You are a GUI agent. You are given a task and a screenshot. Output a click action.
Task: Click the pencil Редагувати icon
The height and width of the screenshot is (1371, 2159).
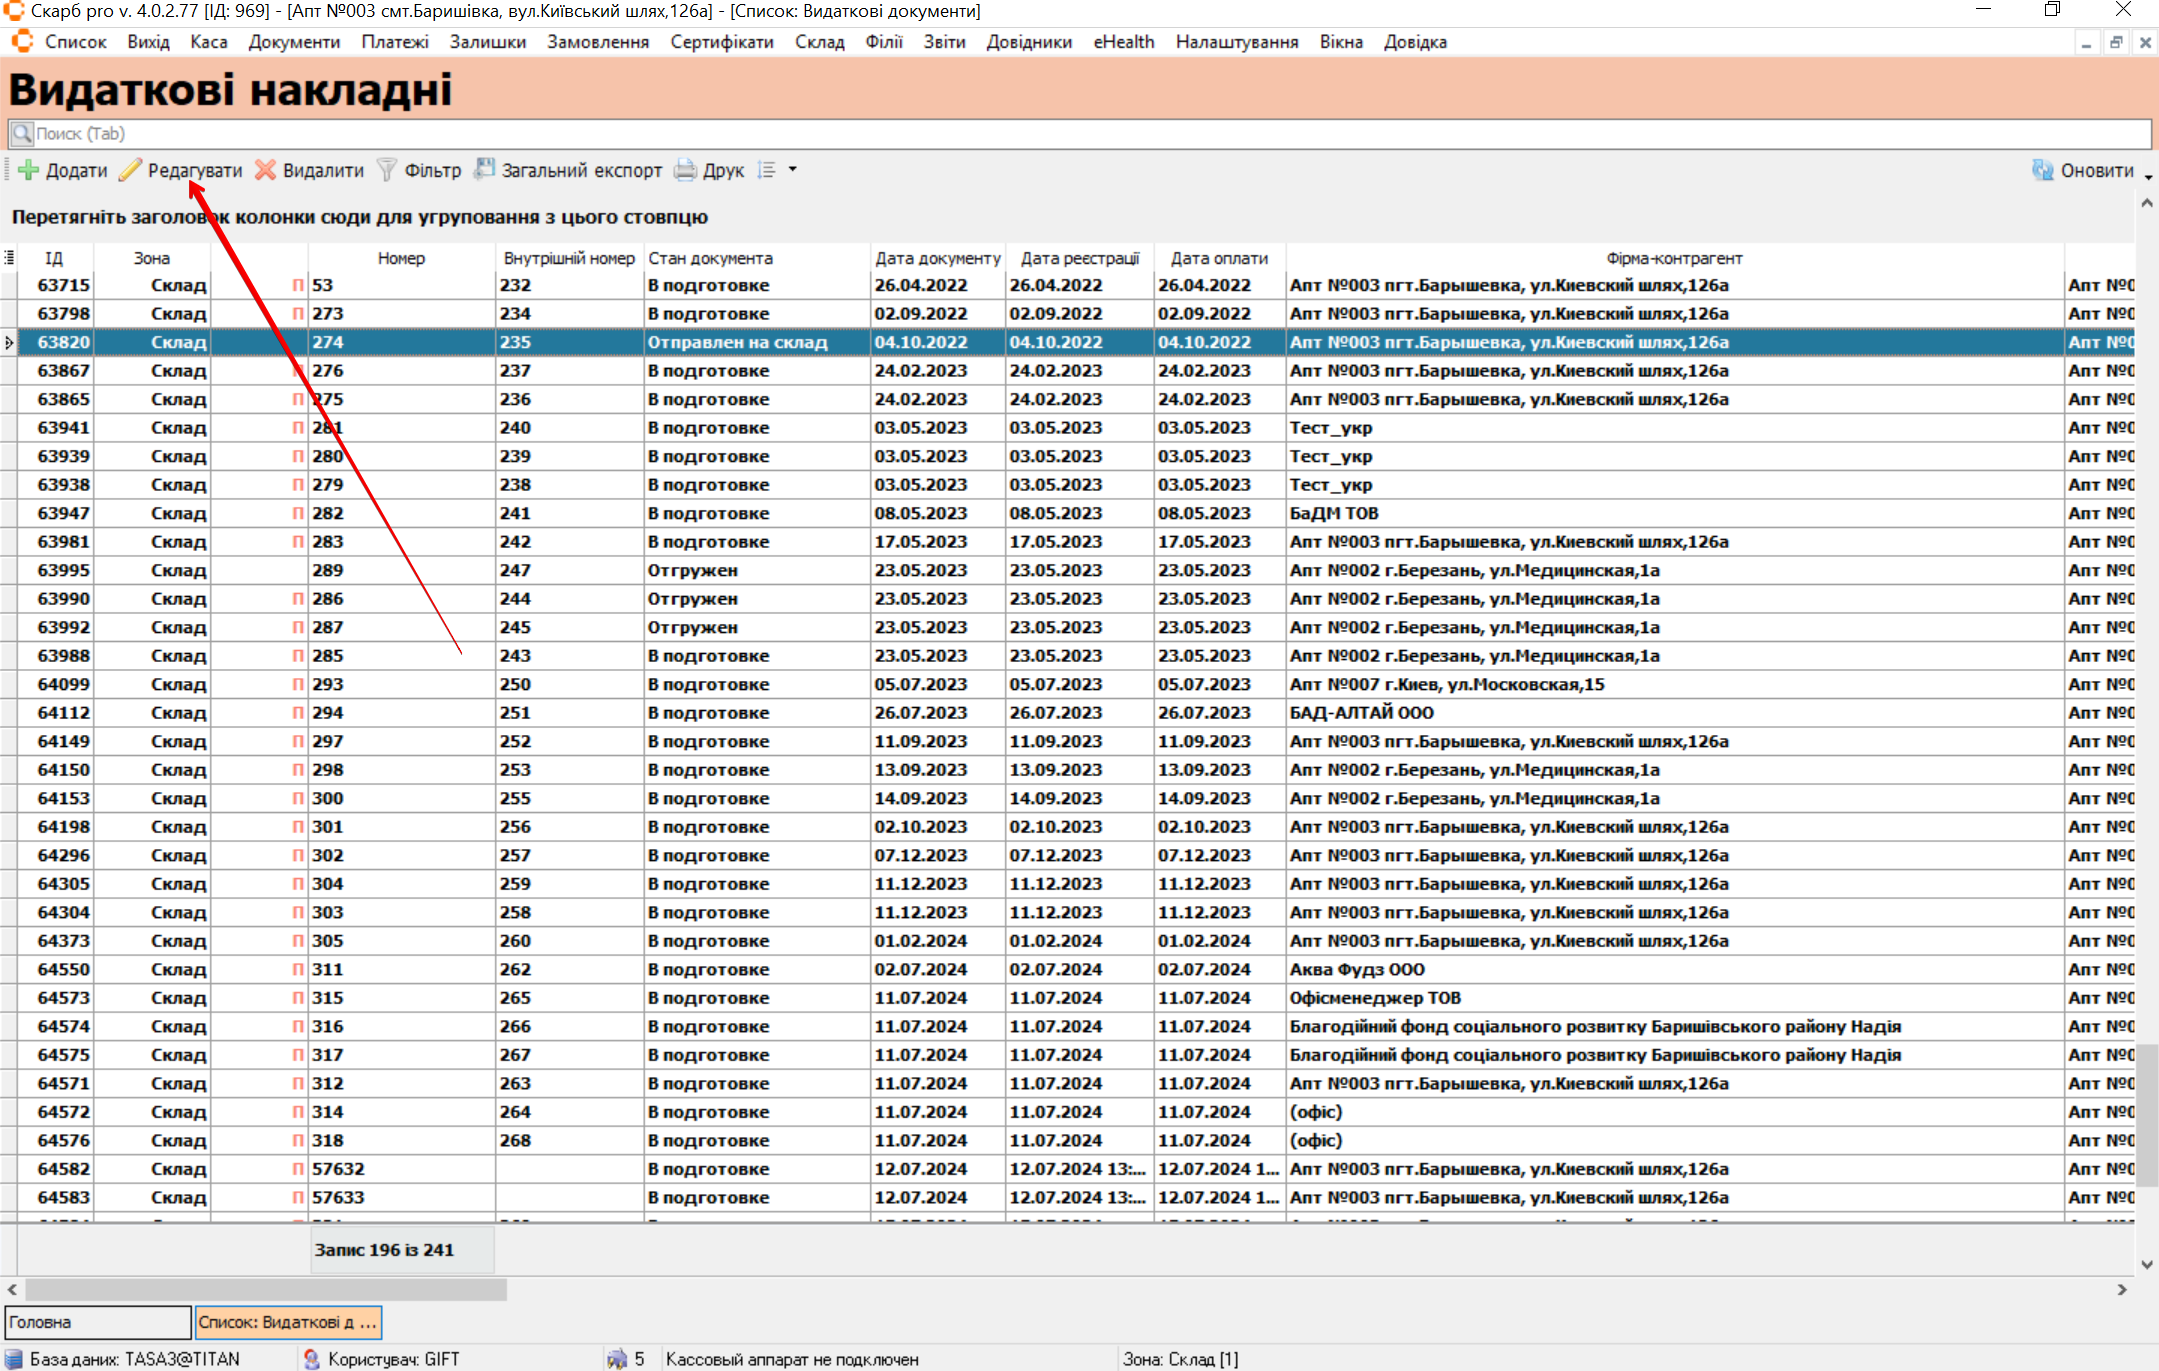(131, 170)
